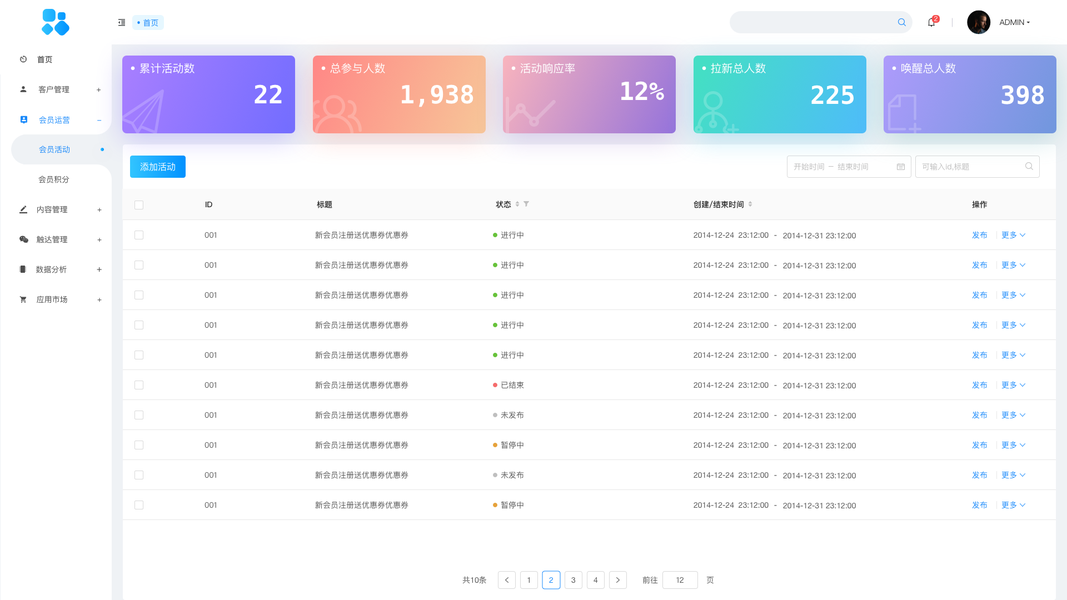This screenshot has height=600, width=1067.
Task: Check the first 未发布 row's checkbox
Action: pyautogui.click(x=139, y=415)
